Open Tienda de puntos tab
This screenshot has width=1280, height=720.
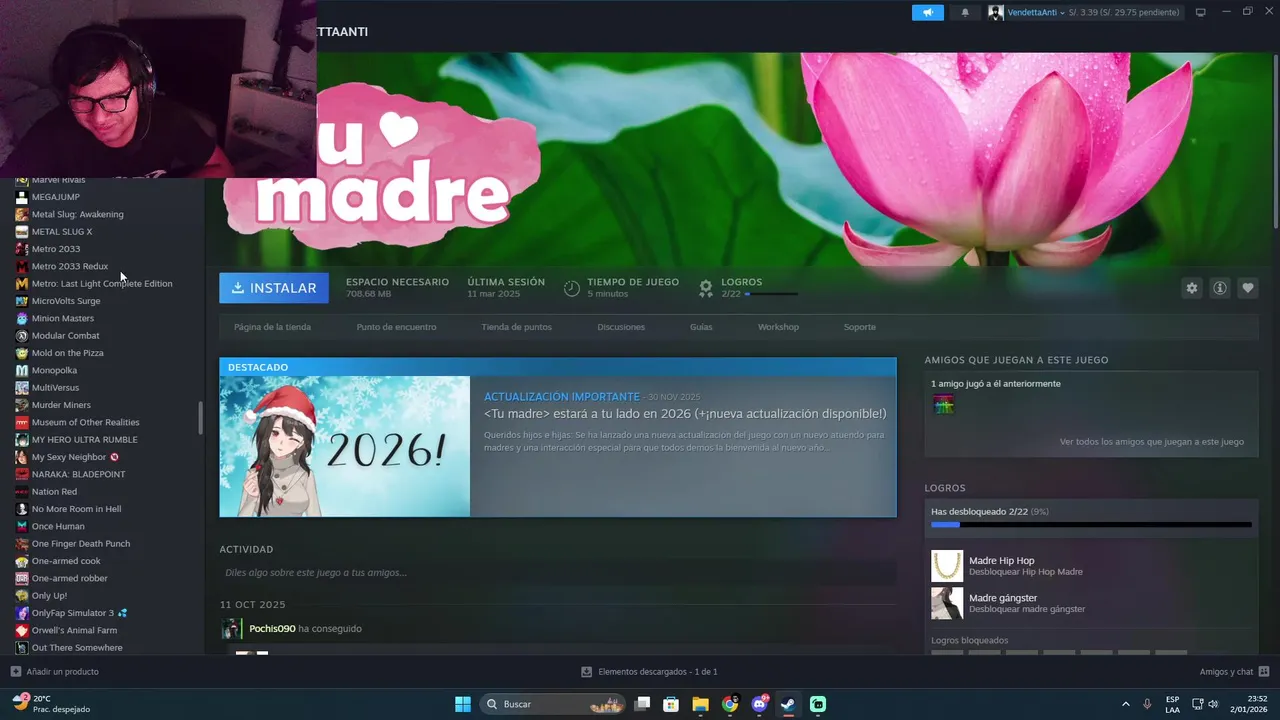click(516, 327)
